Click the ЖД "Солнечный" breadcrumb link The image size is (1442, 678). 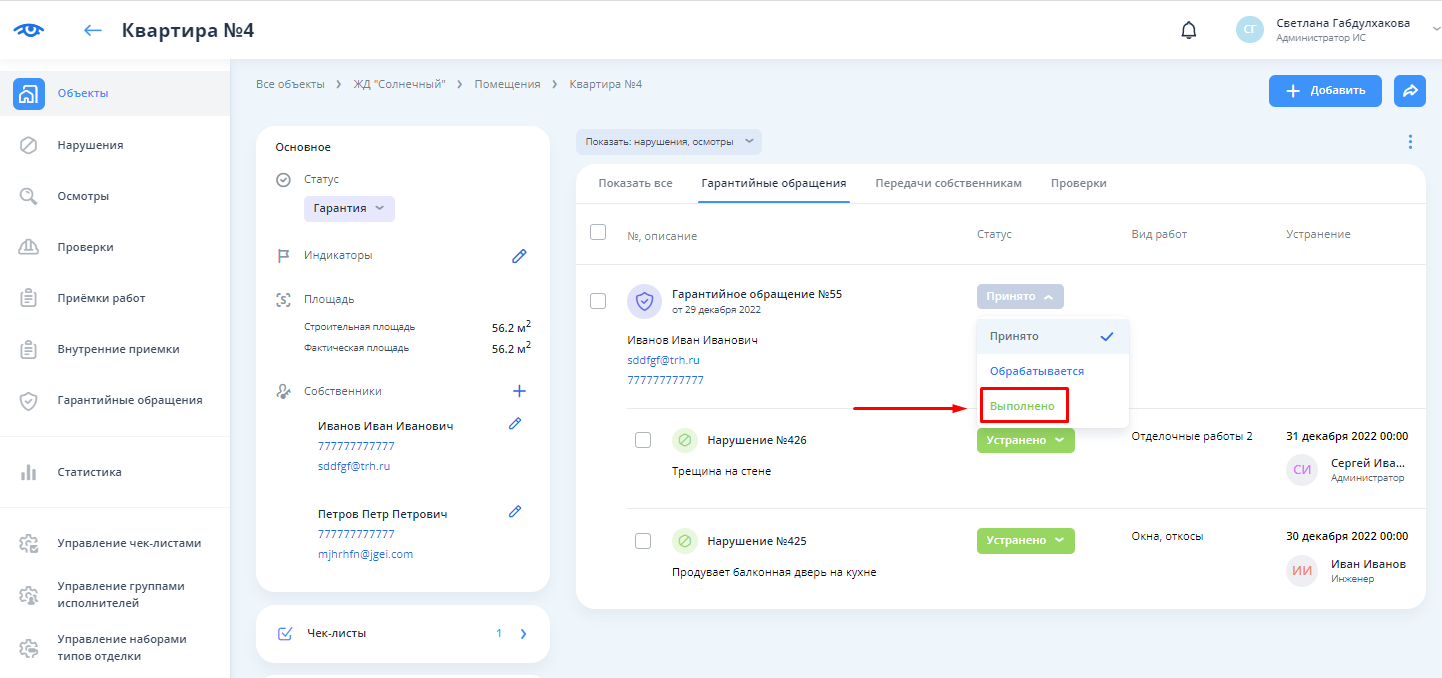point(399,84)
